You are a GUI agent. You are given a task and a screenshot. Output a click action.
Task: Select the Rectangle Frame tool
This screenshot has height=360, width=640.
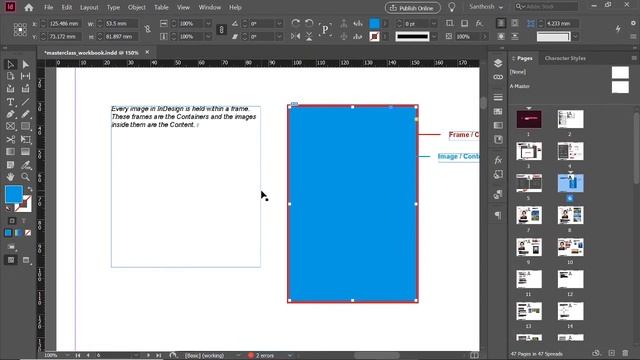tap(11, 127)
